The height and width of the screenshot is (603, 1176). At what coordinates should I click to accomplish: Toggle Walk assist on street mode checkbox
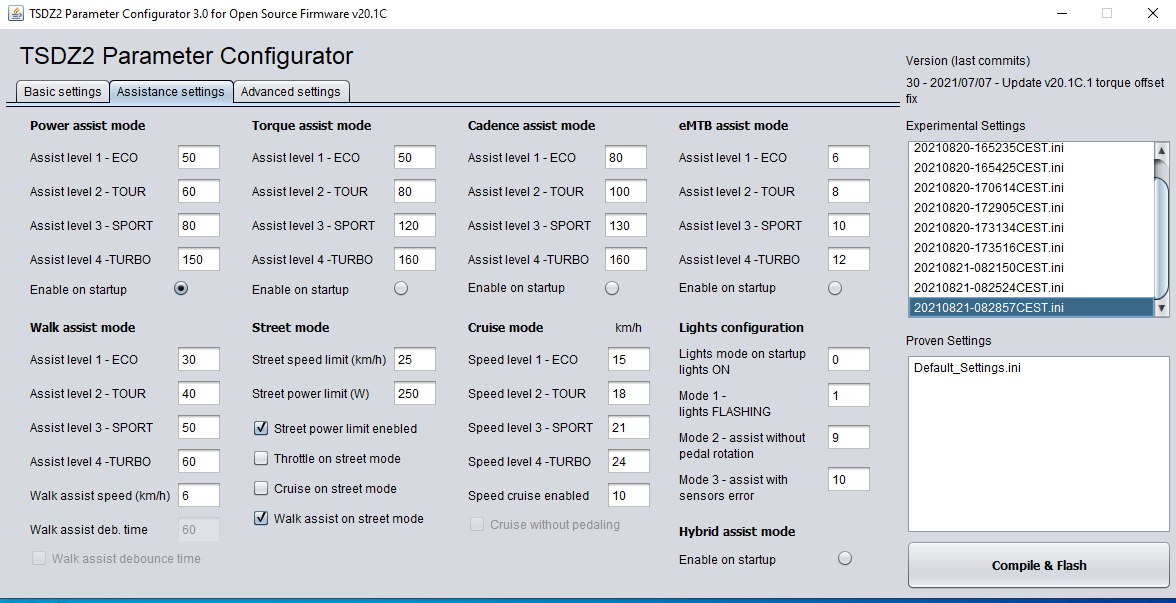(x=261, y=518)
